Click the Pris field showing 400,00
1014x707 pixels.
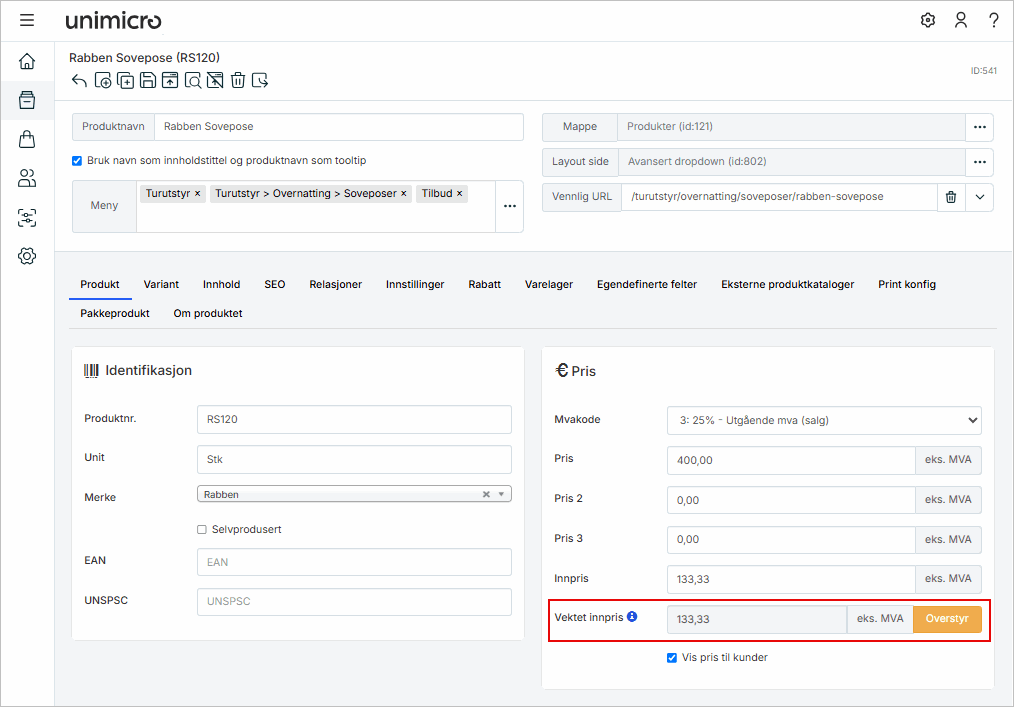coord(791,461)
